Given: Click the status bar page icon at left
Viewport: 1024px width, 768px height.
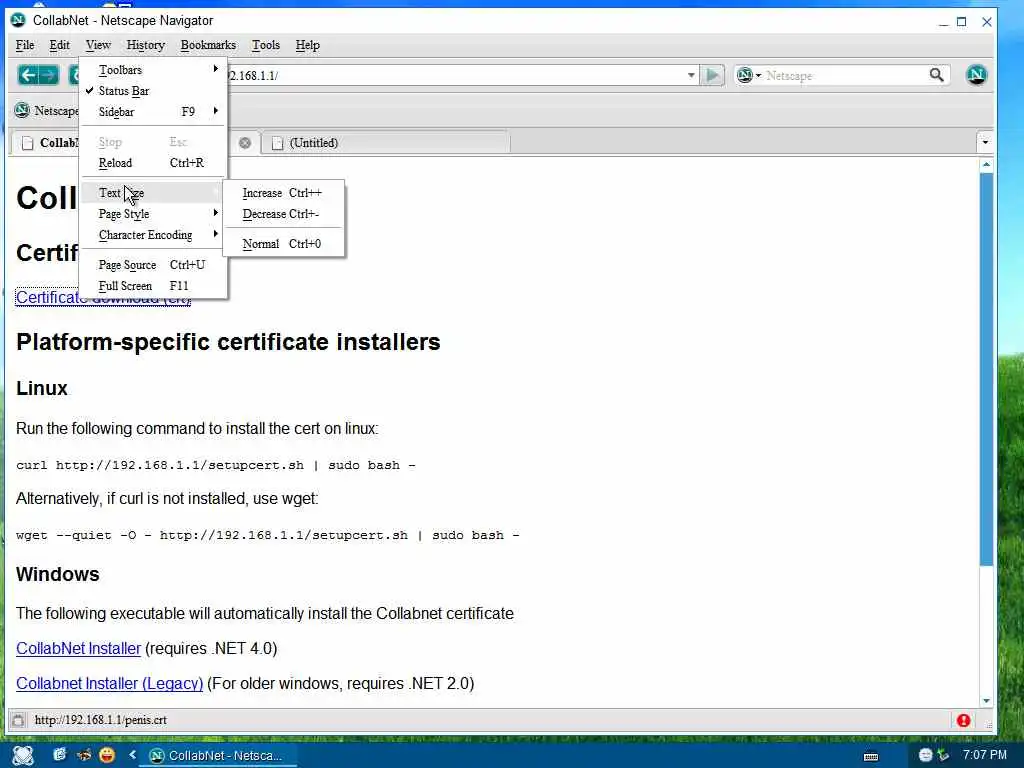Looking at the screenshot, I should 18,720.
